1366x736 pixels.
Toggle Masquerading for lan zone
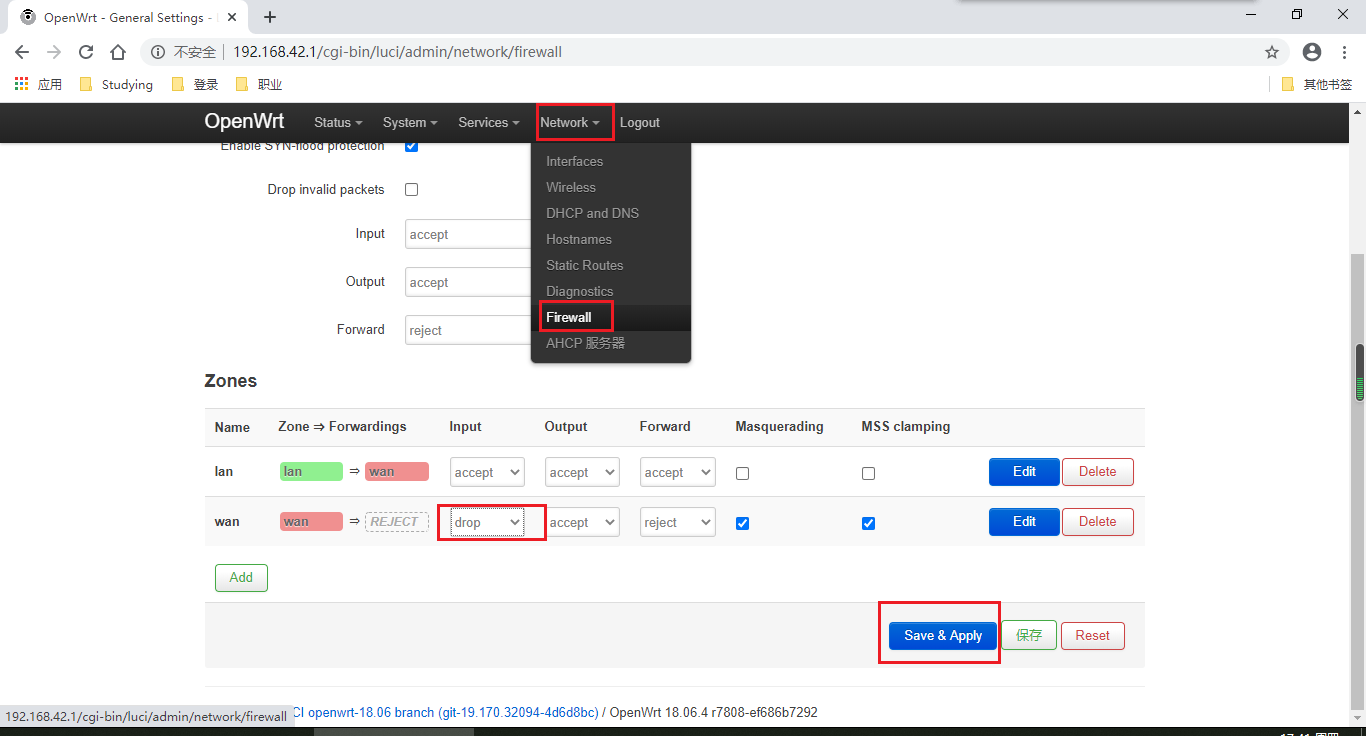pos(742,473)
